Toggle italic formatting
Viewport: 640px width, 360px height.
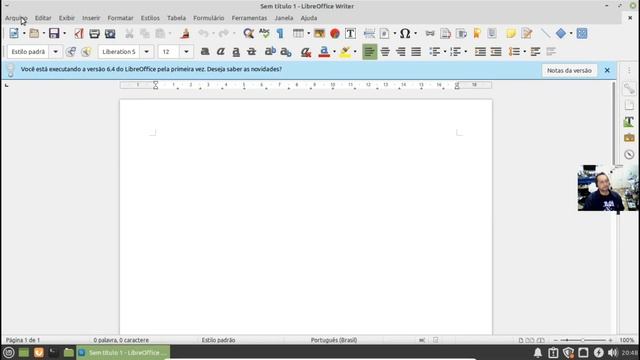221,52
